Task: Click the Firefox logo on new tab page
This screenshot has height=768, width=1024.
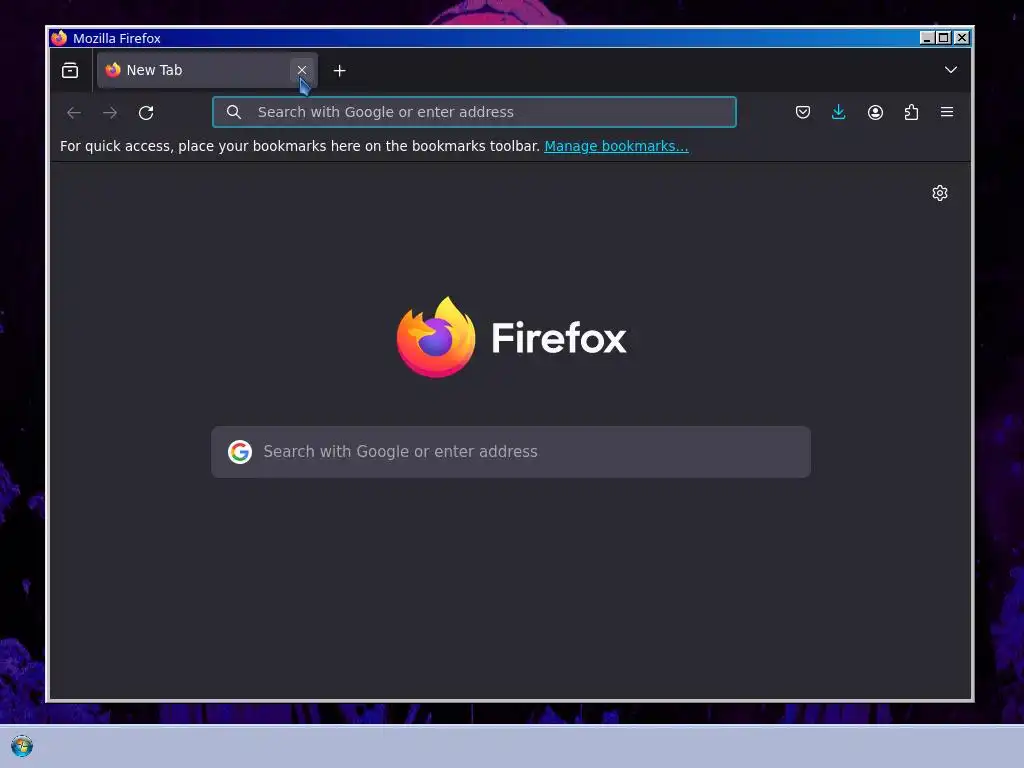Action: 511,337
